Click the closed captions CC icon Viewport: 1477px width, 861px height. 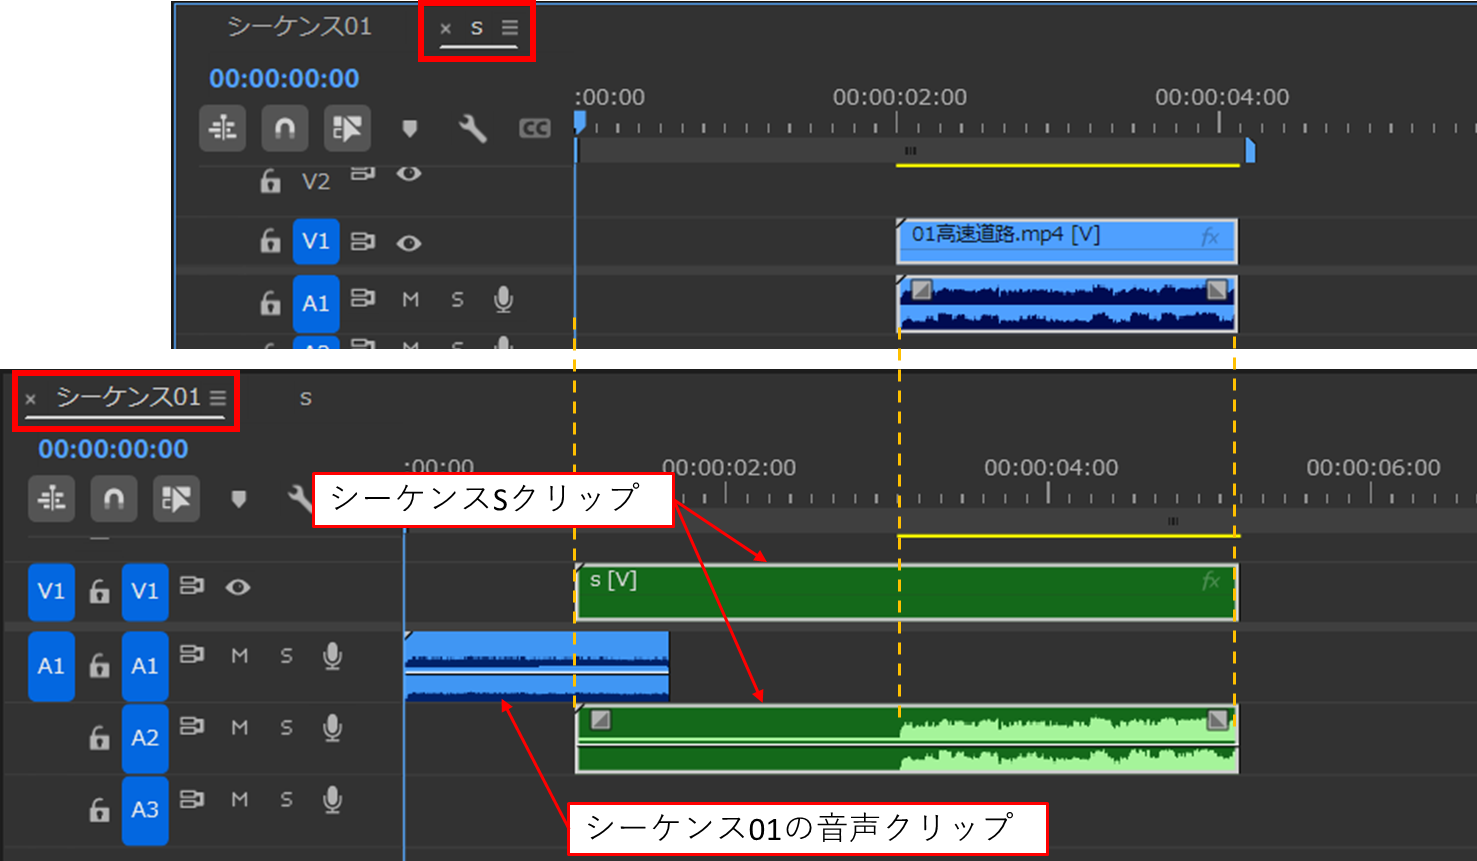point(535,128)
